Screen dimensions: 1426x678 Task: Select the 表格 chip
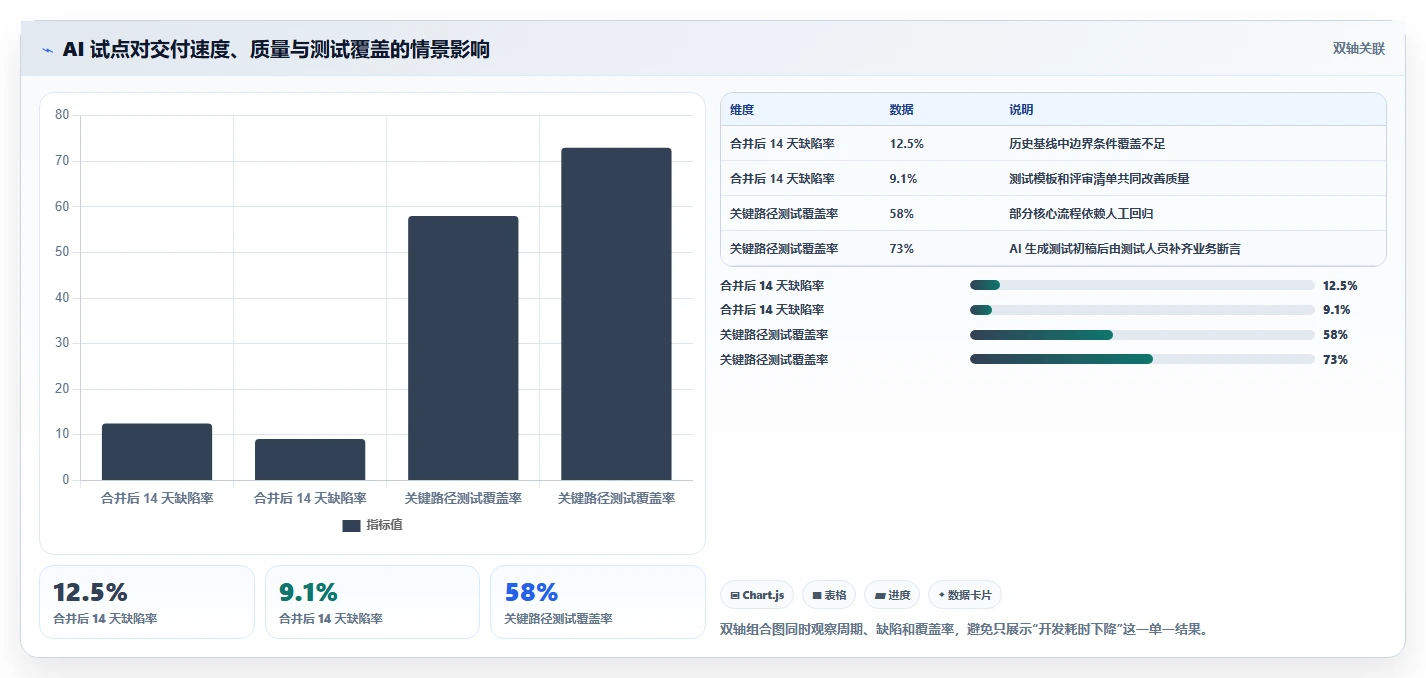pyautogui.click(x=829, y=595)
